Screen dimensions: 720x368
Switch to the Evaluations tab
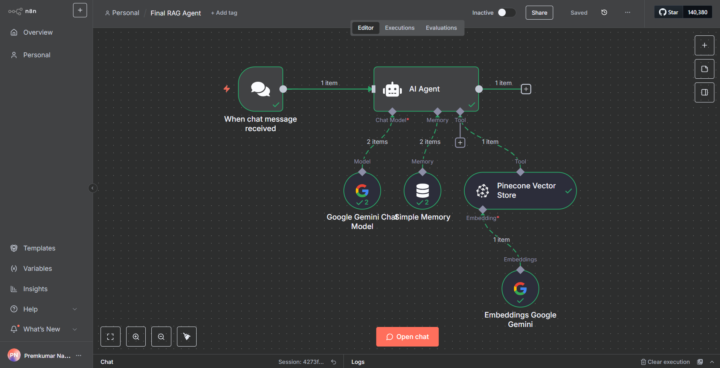click(x=441, y=28)
